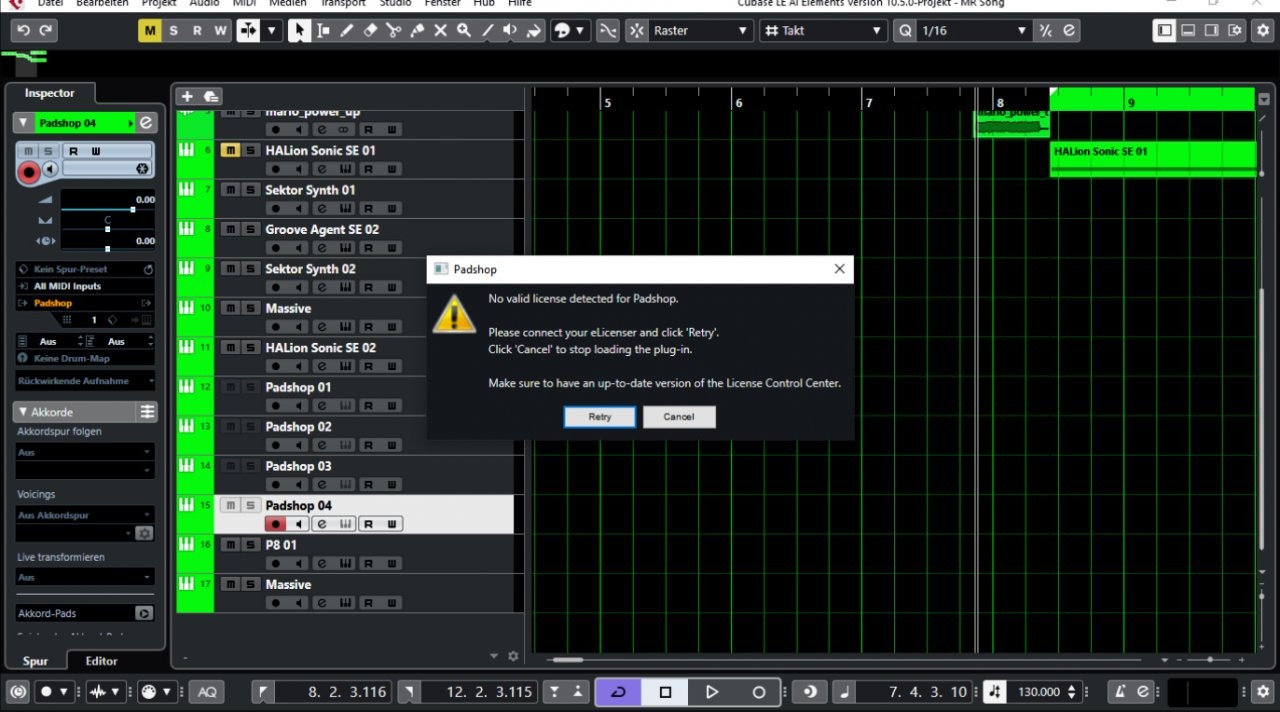The image size is (1280, 712).
Task: Deactivate global Mute state M button
Action: (x=150, y=31)
